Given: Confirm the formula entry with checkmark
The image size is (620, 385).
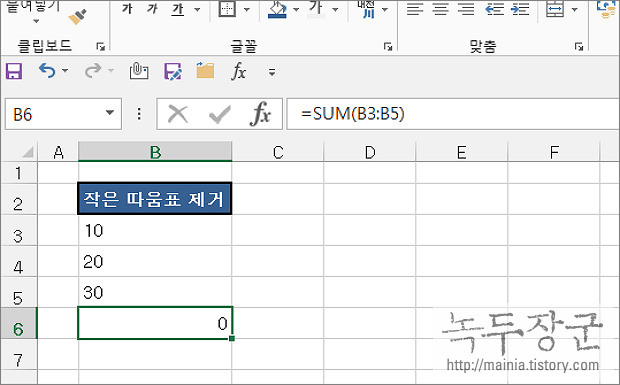Looking at the screenshot, I should 219,115.
